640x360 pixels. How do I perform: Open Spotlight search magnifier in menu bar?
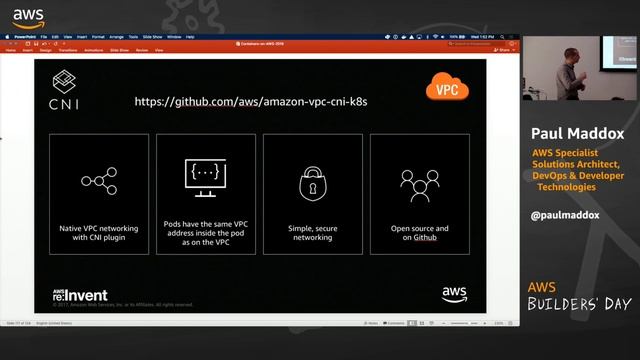coord(502,37)
